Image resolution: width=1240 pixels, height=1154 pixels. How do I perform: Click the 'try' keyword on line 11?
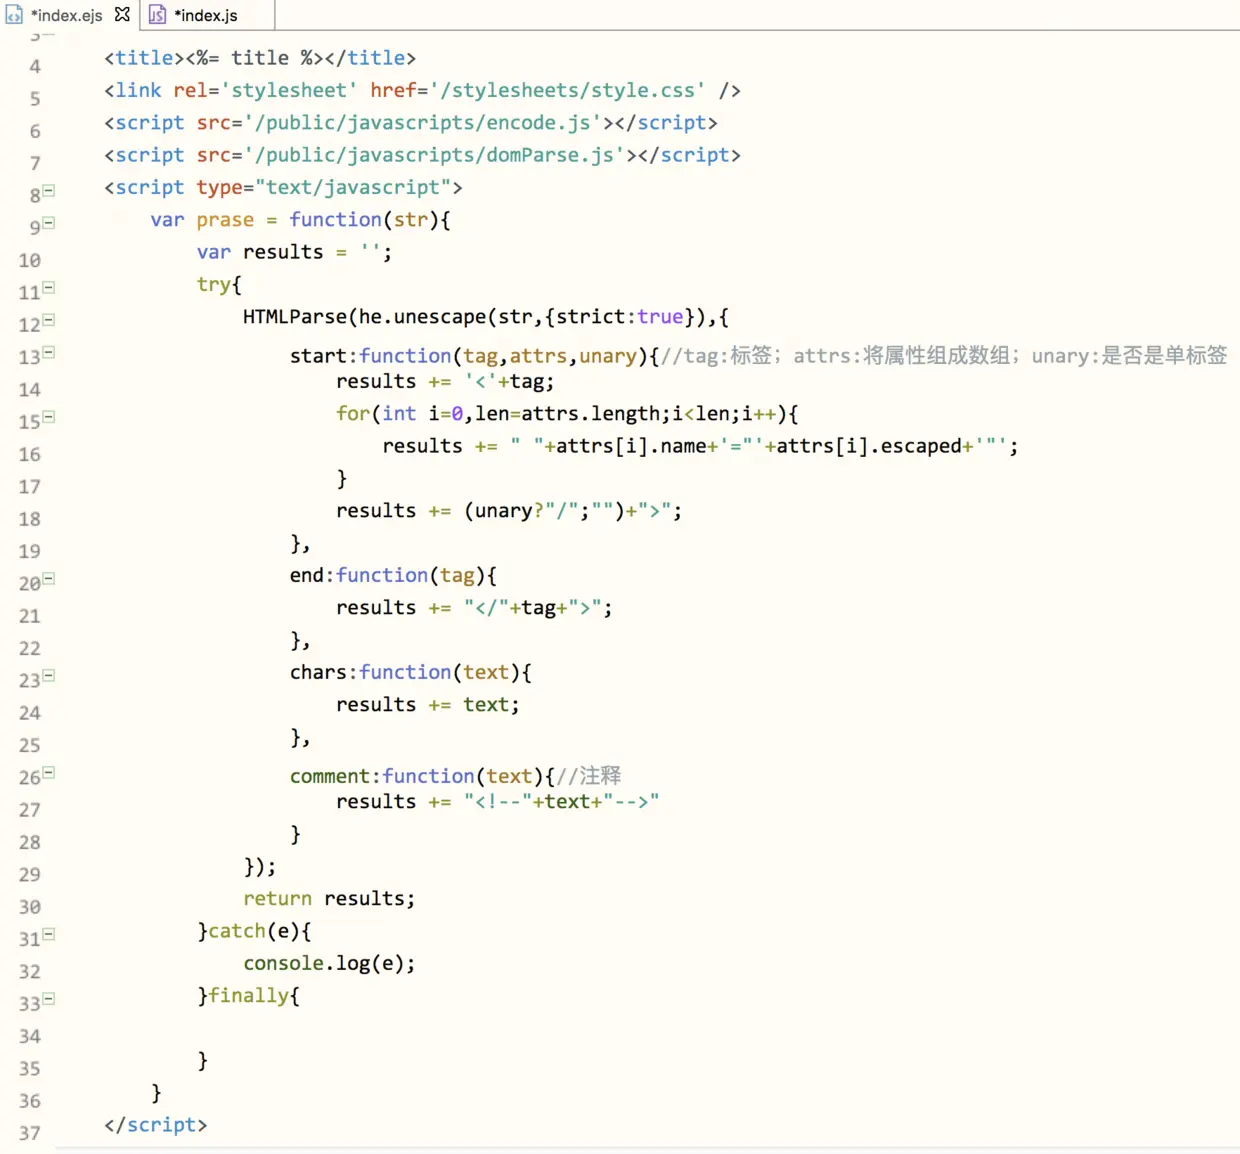(x=213, y=285)
